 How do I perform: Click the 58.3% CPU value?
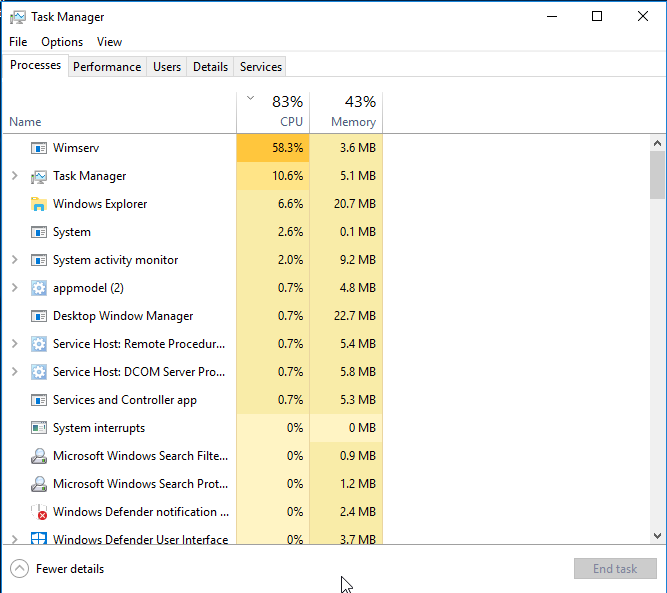point(288,148)
